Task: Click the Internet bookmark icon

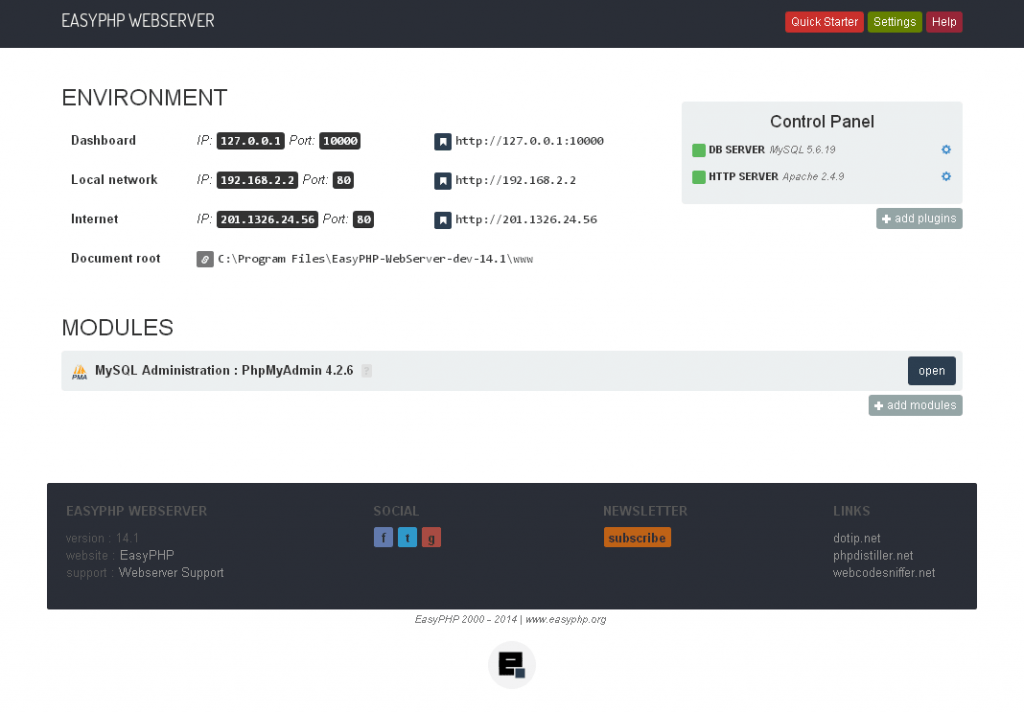Action: (442, 220)
